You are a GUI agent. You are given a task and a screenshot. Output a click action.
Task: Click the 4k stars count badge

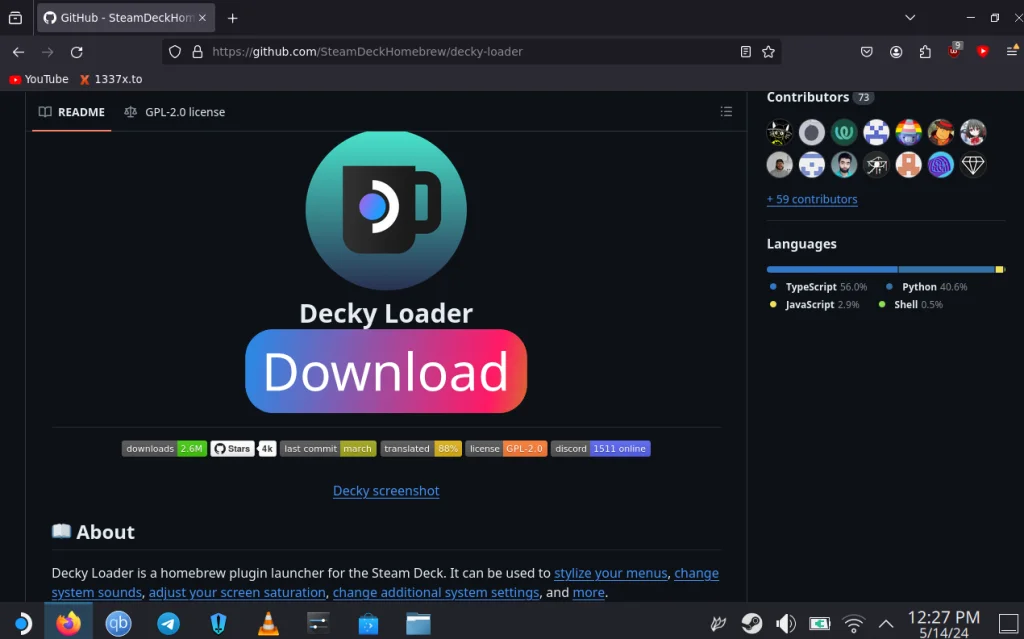(x=267, y=449)
